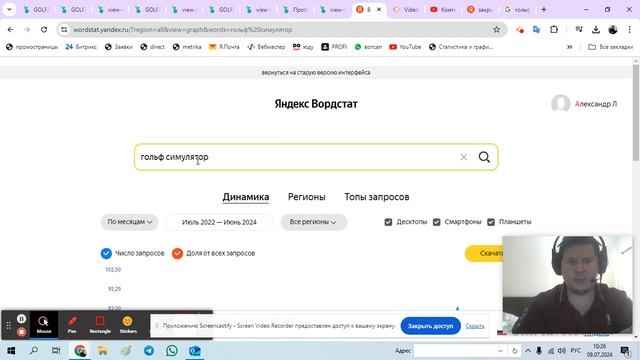Select the Screencastify Pen tool
The image size is (640, 360).
coord(72,325)
